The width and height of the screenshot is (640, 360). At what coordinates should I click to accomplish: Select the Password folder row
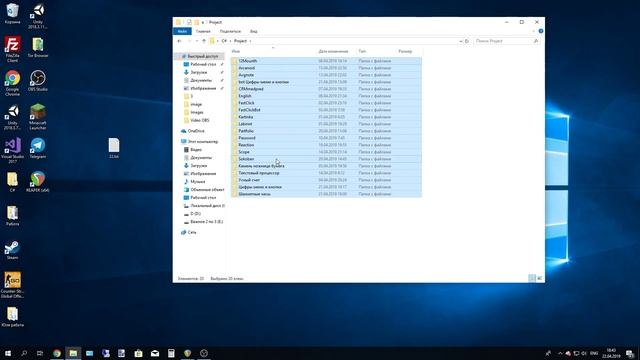click(326, 138)
